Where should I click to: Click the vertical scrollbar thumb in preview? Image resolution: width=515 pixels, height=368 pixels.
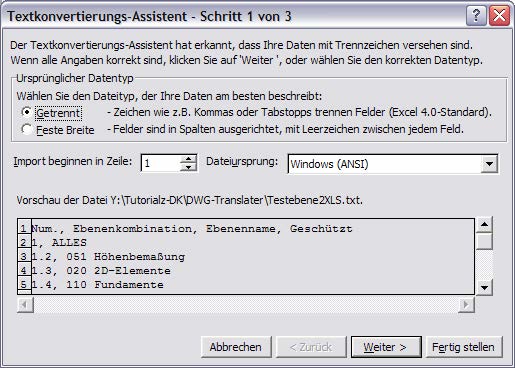point(484,241)
